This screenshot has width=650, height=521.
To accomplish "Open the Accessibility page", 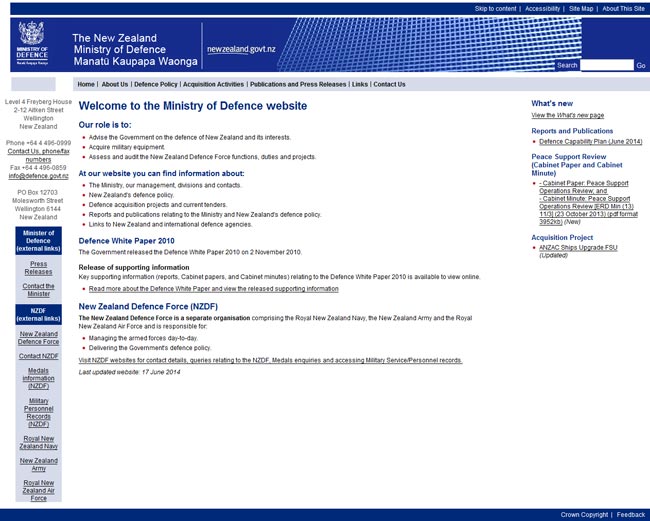I will click(542, 9).
